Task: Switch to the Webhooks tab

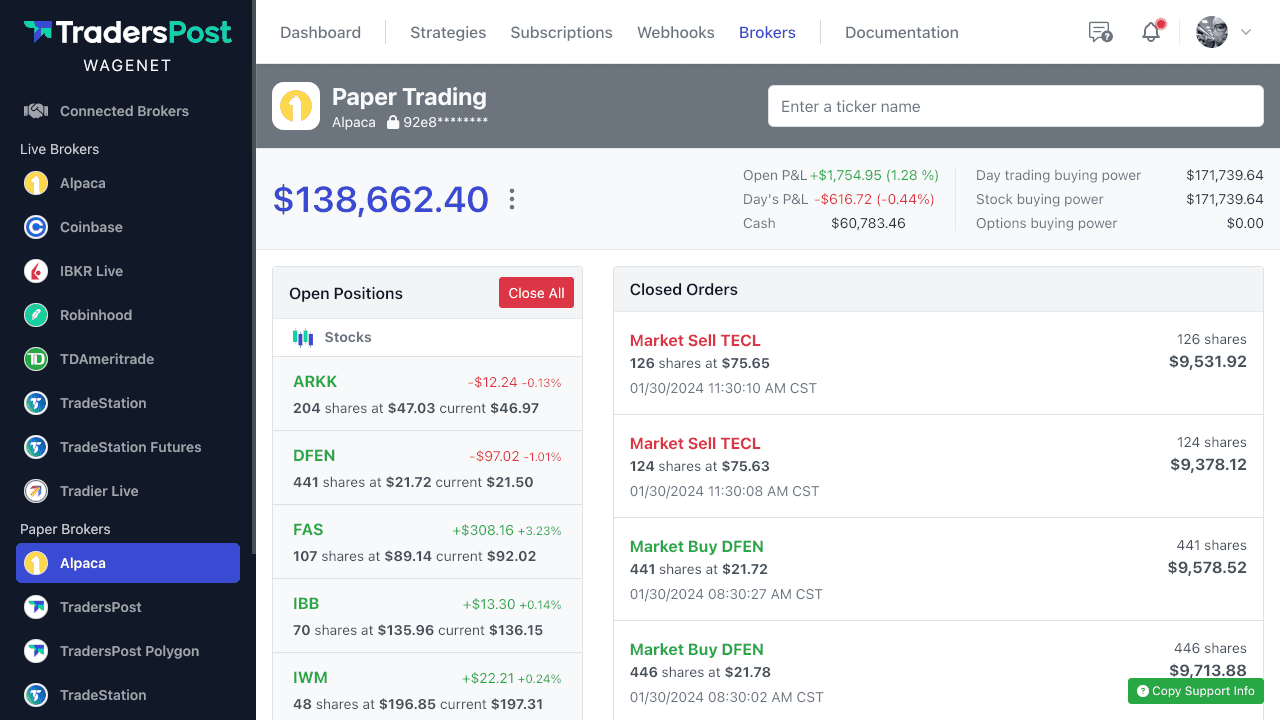Action: pyautogui.click(x=676, y=32)
